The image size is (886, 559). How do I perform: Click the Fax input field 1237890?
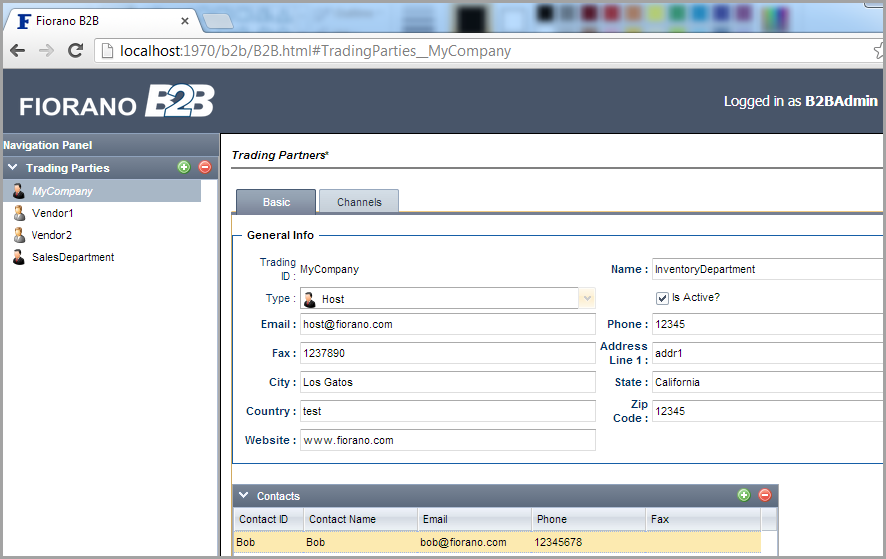448,353
